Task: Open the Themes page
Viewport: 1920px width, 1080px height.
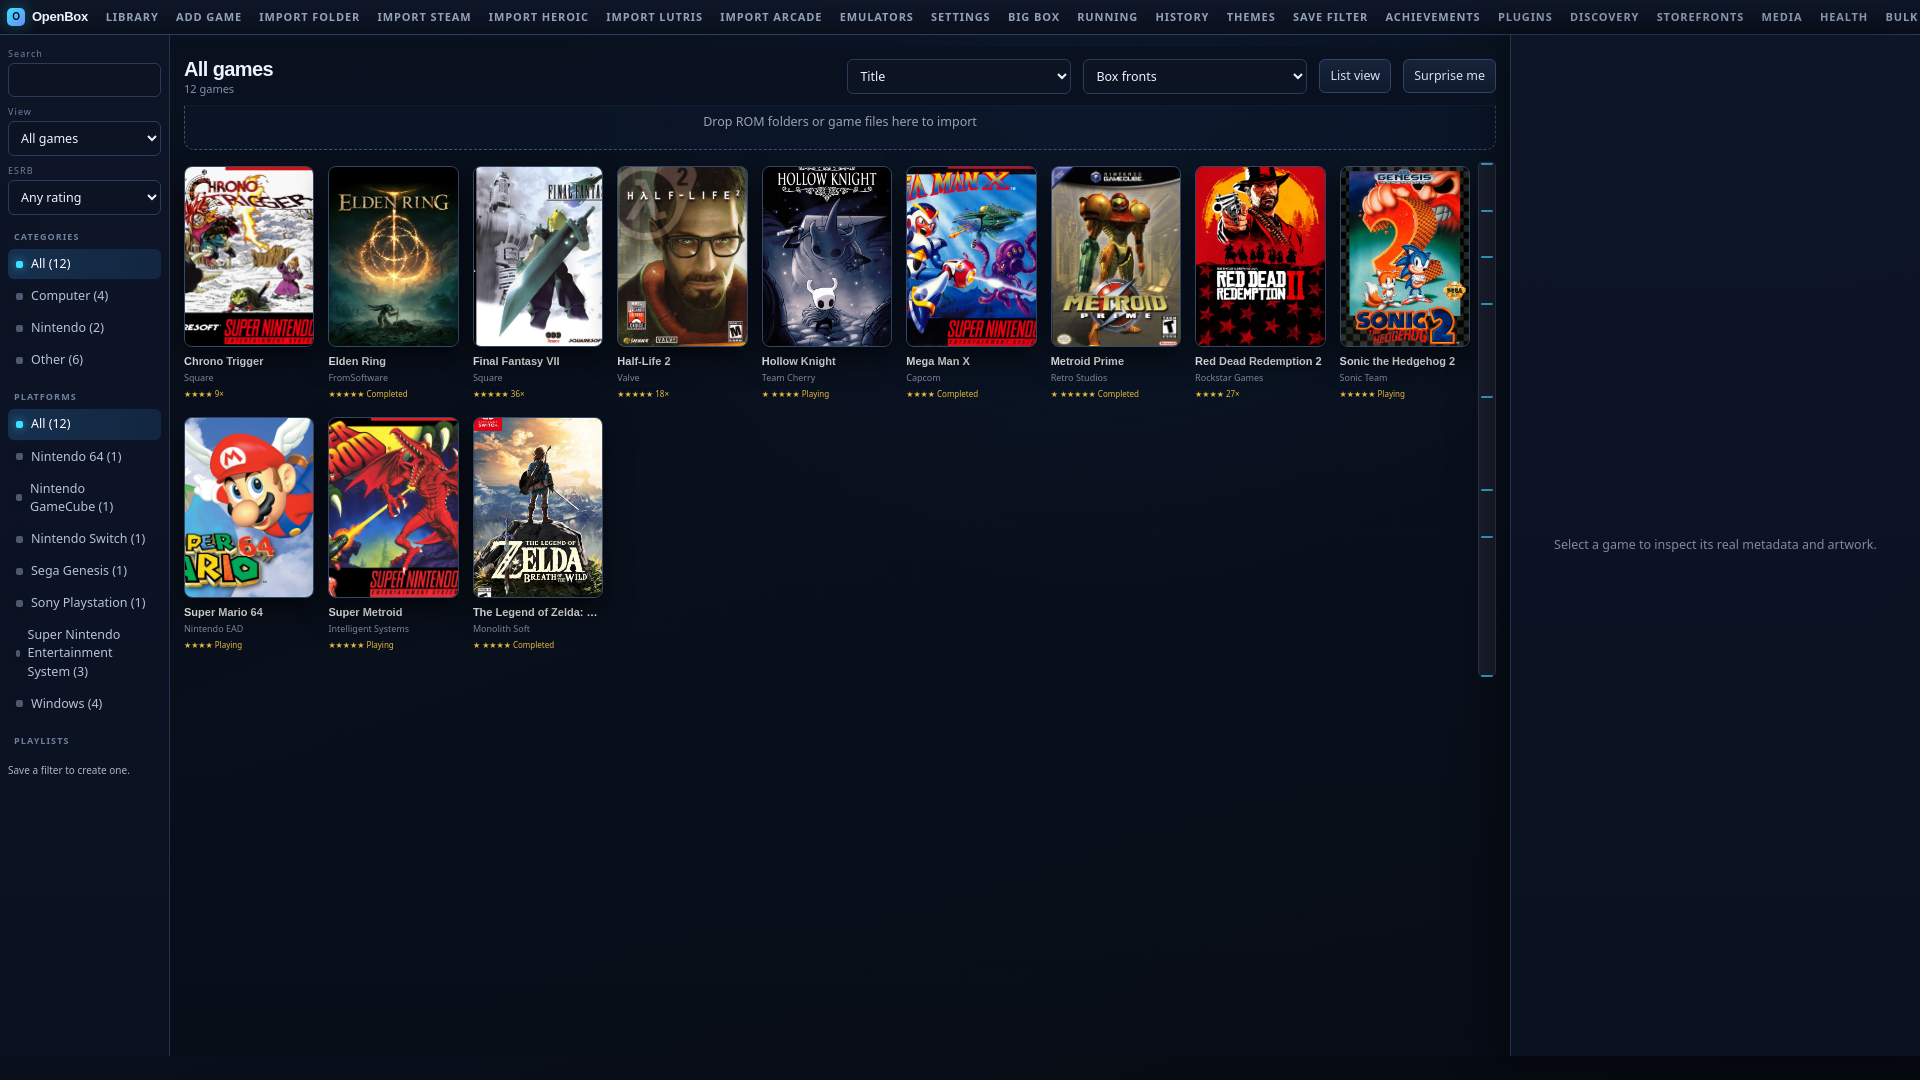Action: [x=1251, y=17]
